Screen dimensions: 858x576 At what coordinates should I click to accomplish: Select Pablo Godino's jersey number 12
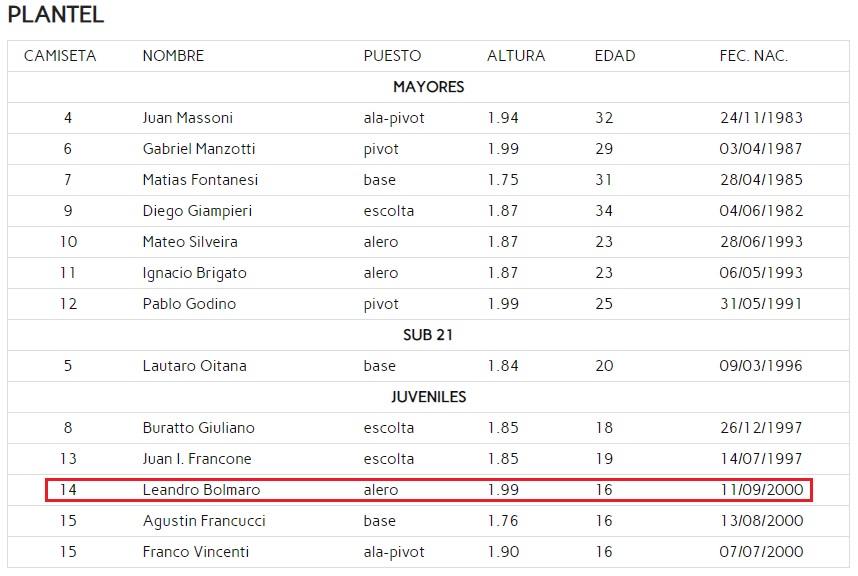[x=68, y=304]
